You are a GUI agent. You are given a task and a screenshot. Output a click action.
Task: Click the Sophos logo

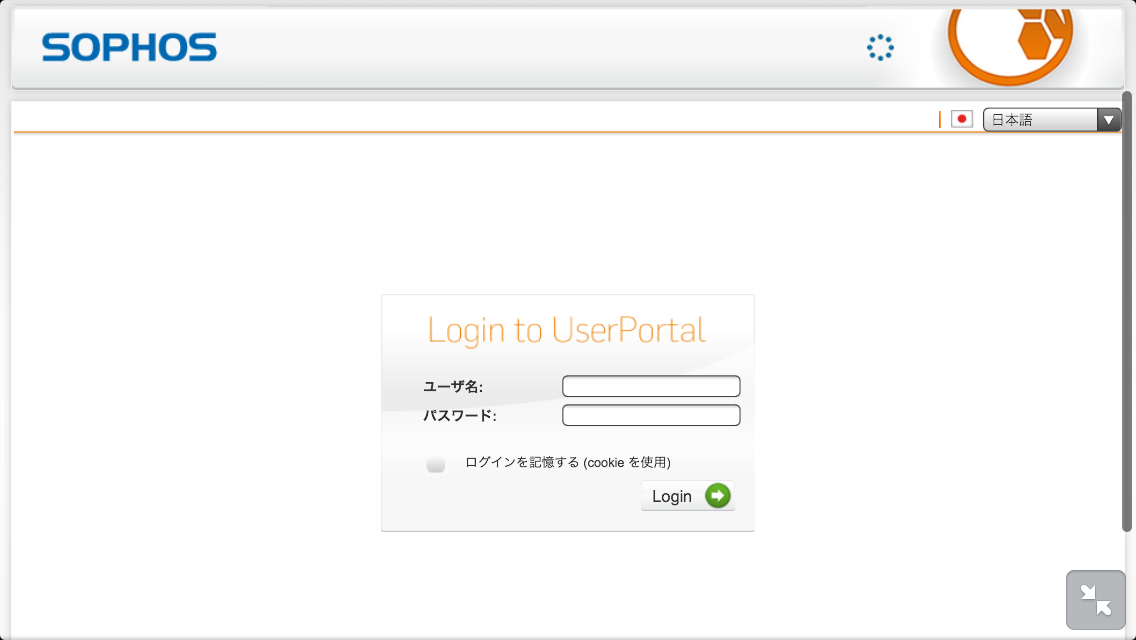(129, 47)
